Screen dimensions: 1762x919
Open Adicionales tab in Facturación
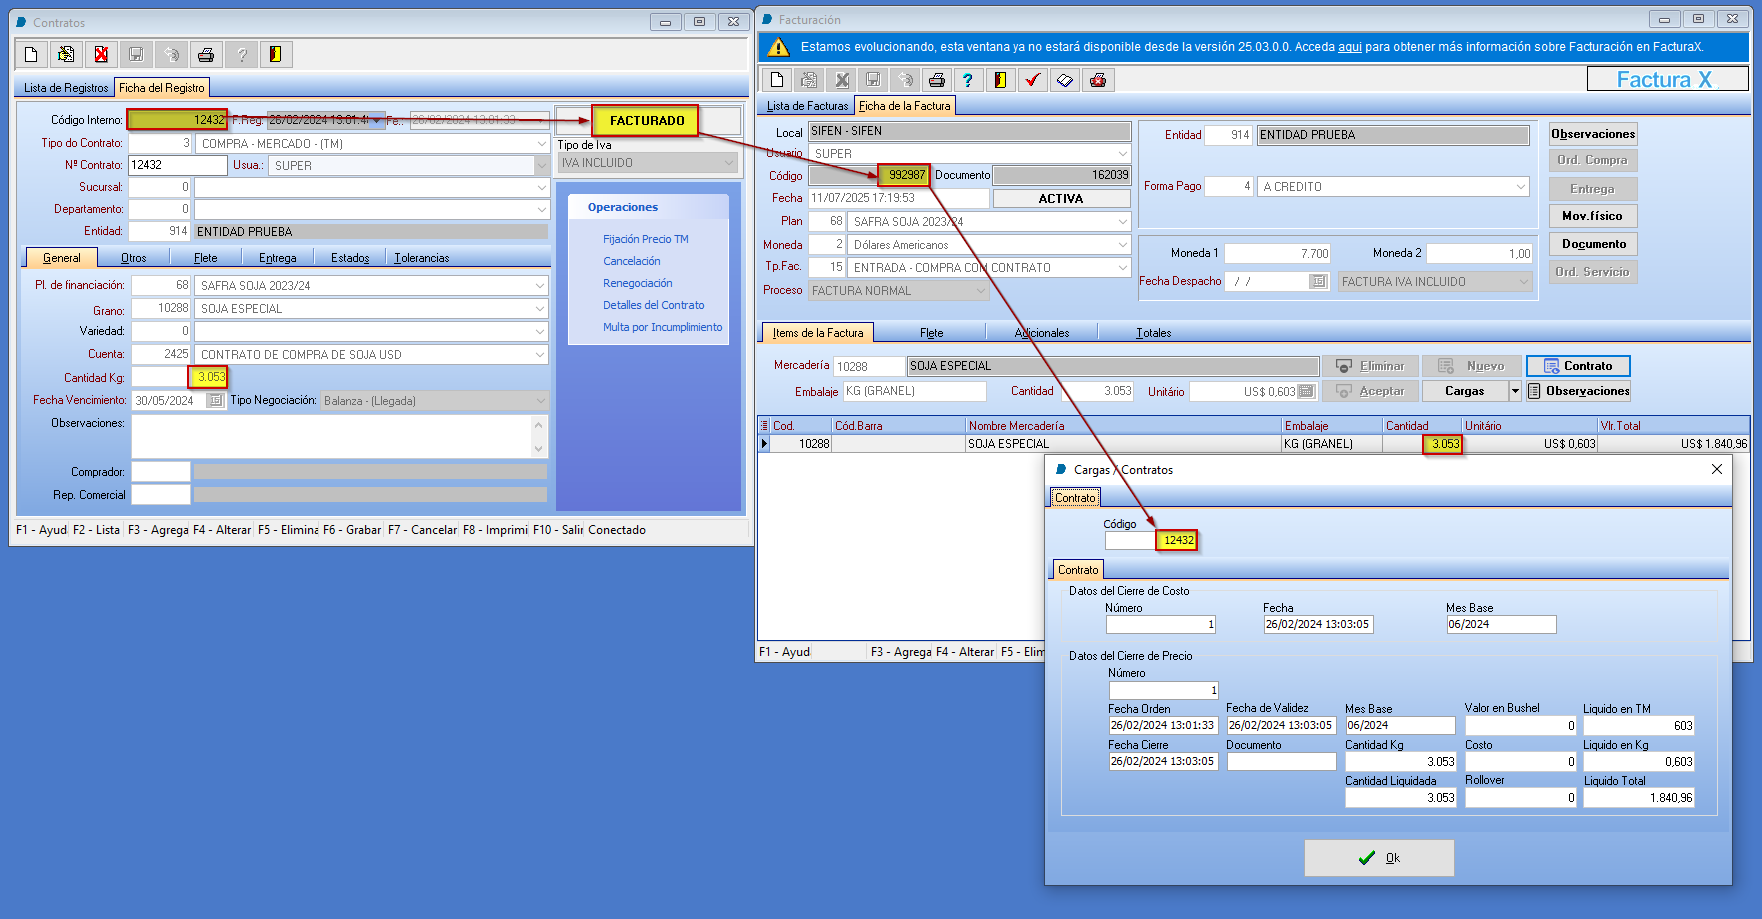tap(1042, 333)
